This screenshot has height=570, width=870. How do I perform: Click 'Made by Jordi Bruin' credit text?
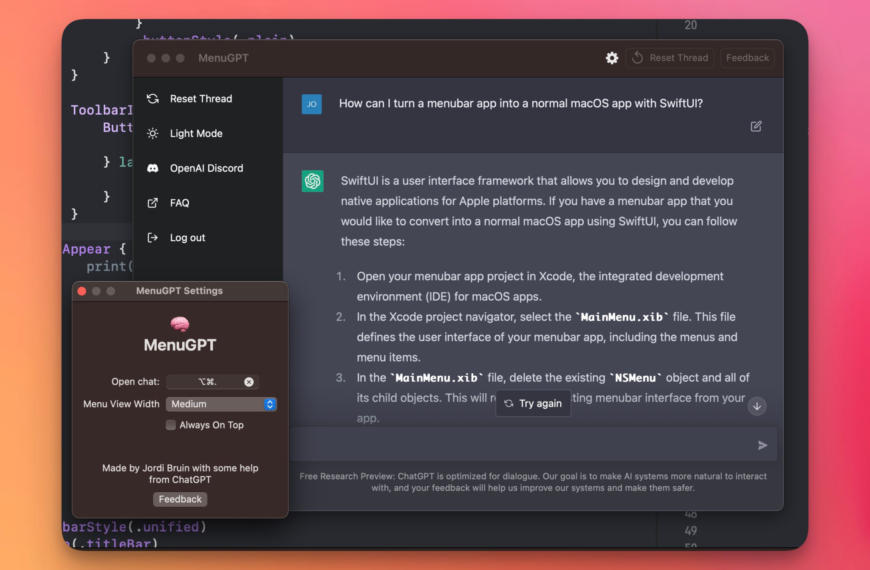(180, 473)
